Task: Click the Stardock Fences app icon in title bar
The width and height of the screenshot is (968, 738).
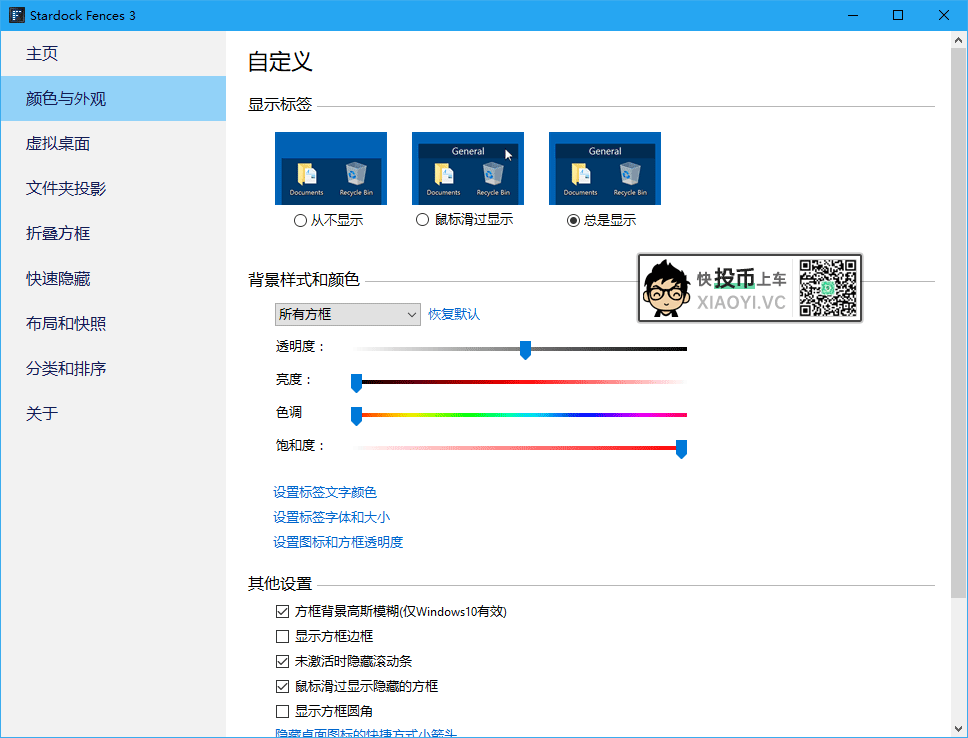Action: 17,15
